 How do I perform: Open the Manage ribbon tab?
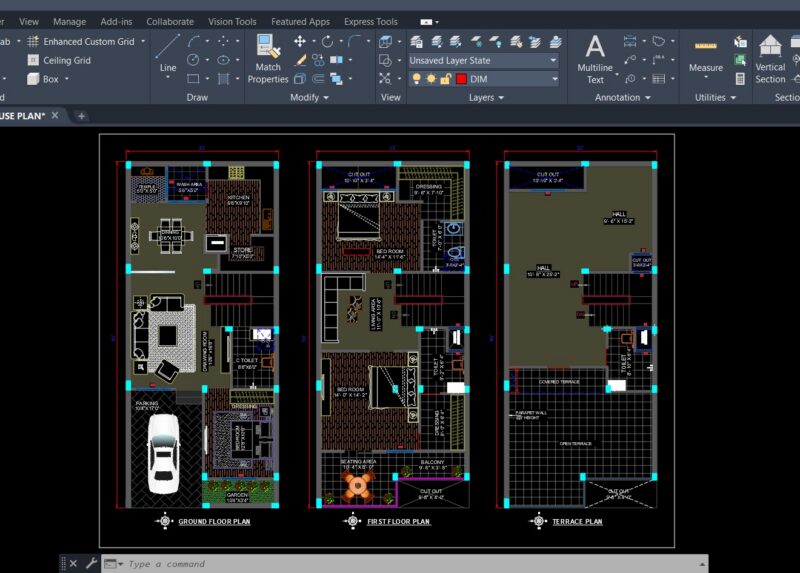(x=69, y=22)
